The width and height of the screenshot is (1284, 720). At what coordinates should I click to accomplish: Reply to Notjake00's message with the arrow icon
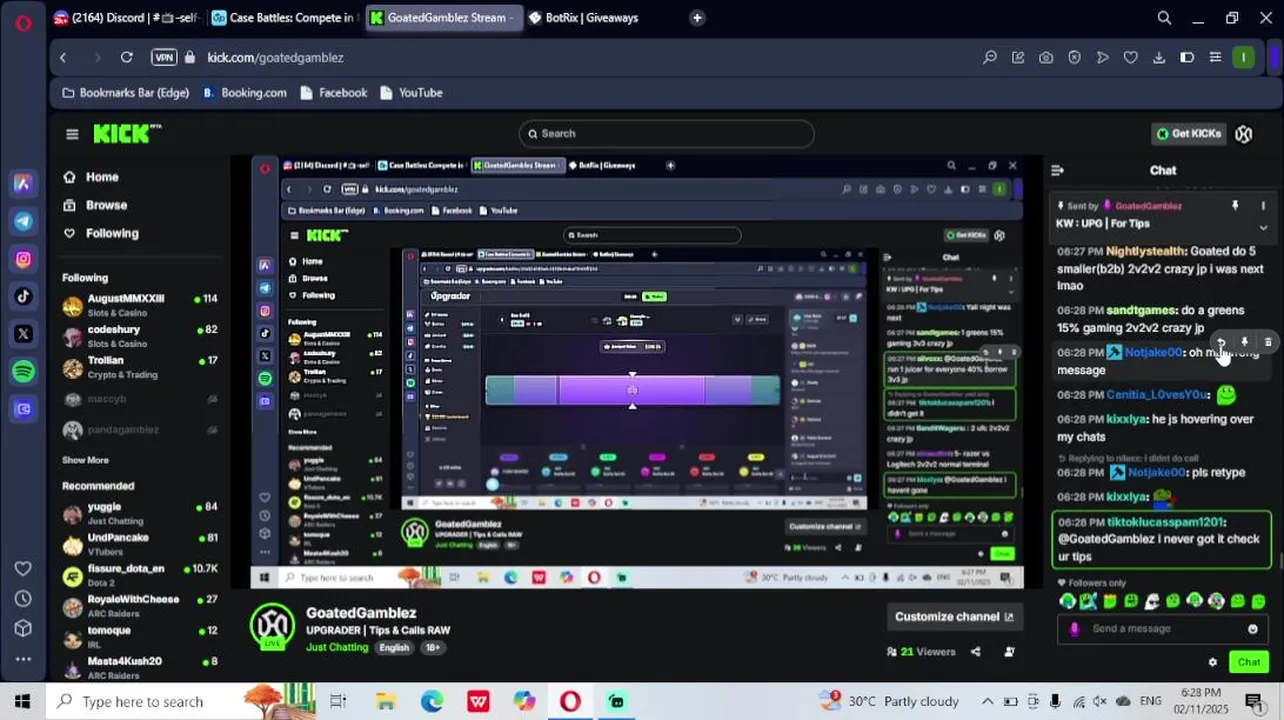[1221, 342]
